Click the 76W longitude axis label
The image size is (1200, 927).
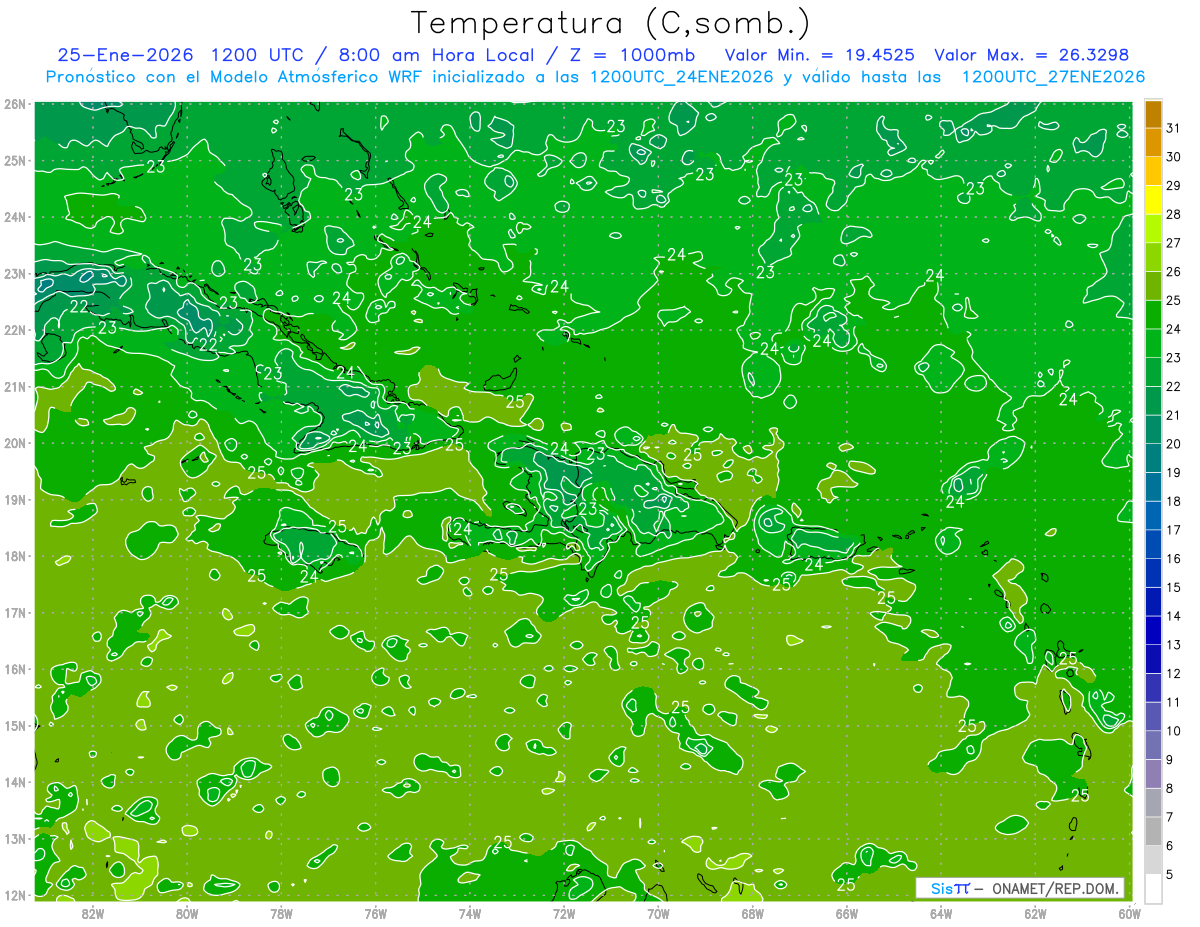click(x=375, y=912)
